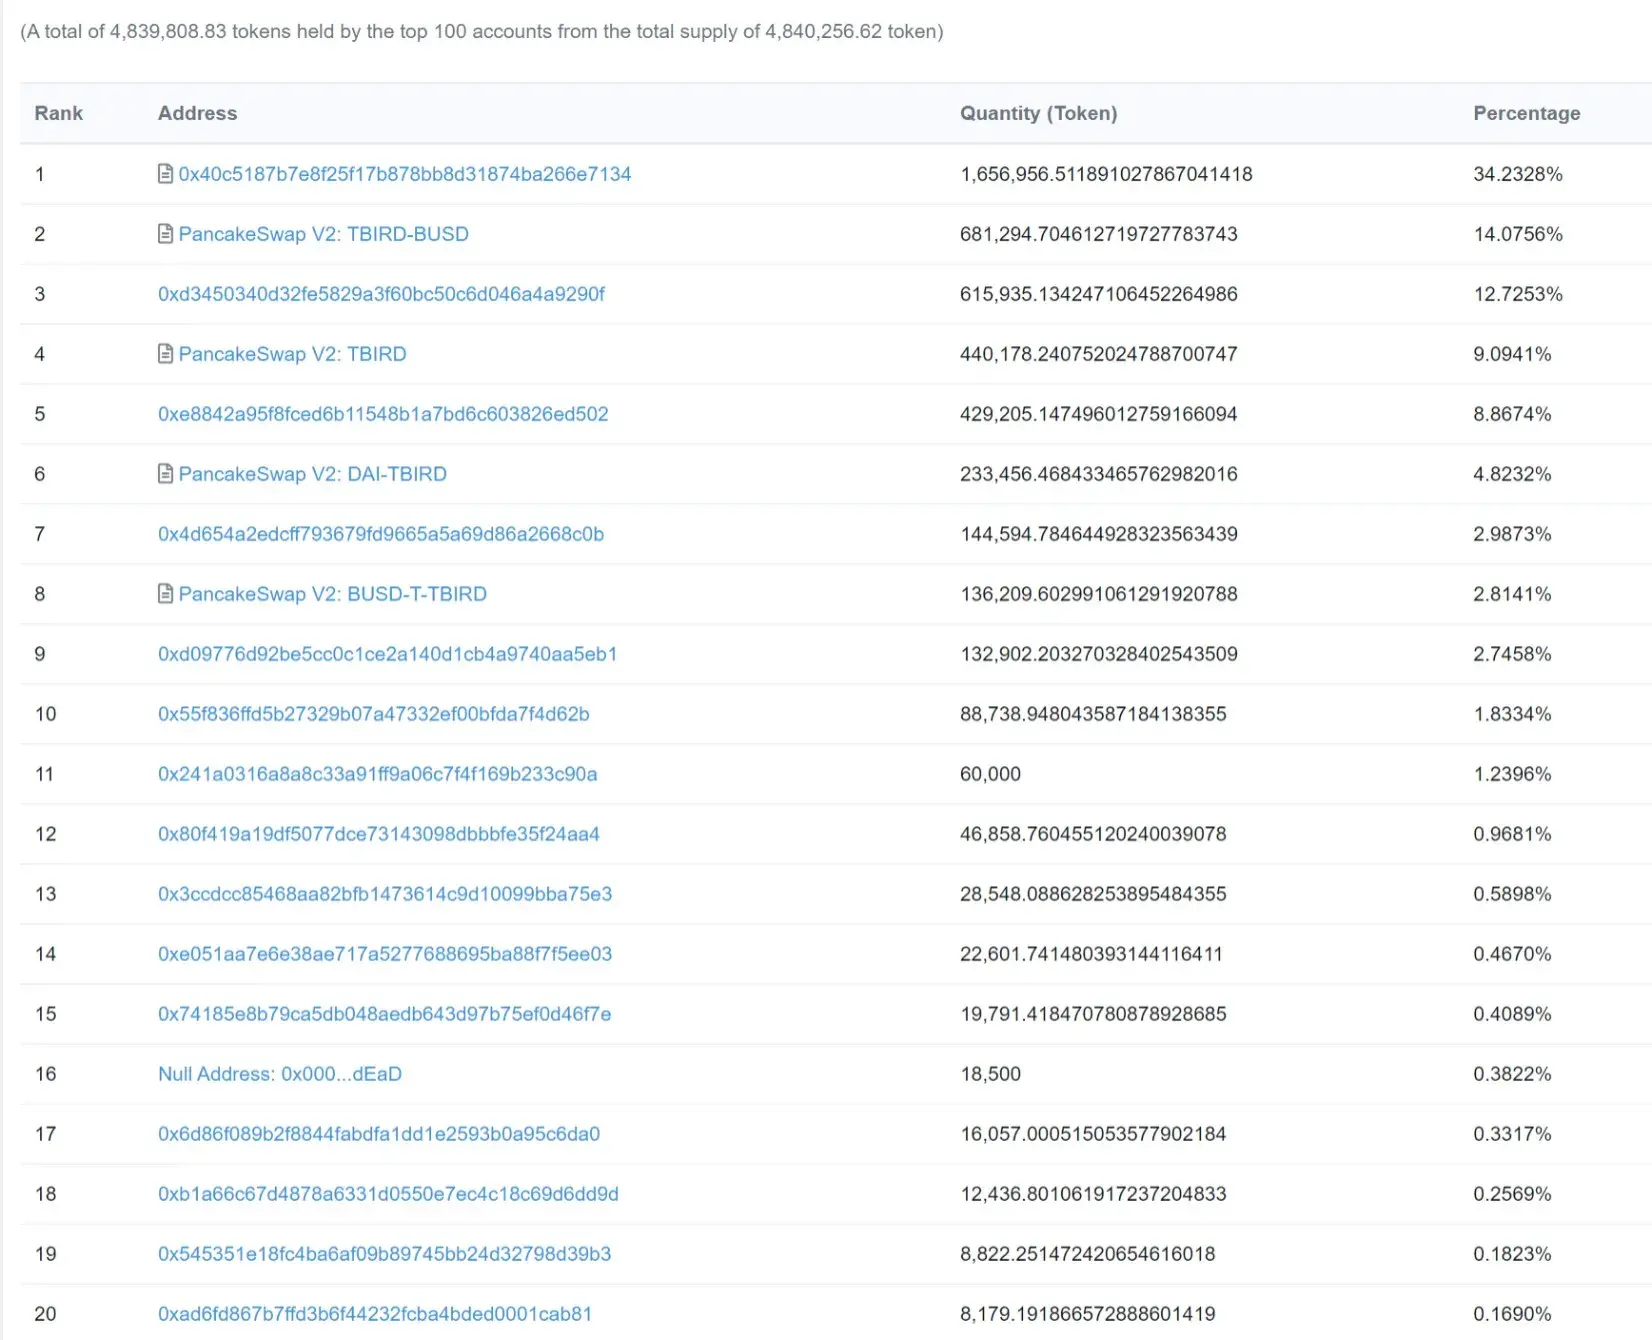Viewport: 1652px width, 1340px height.
Task: Select quantity 440,178.240752024788700747
Action: (1099, 354)
